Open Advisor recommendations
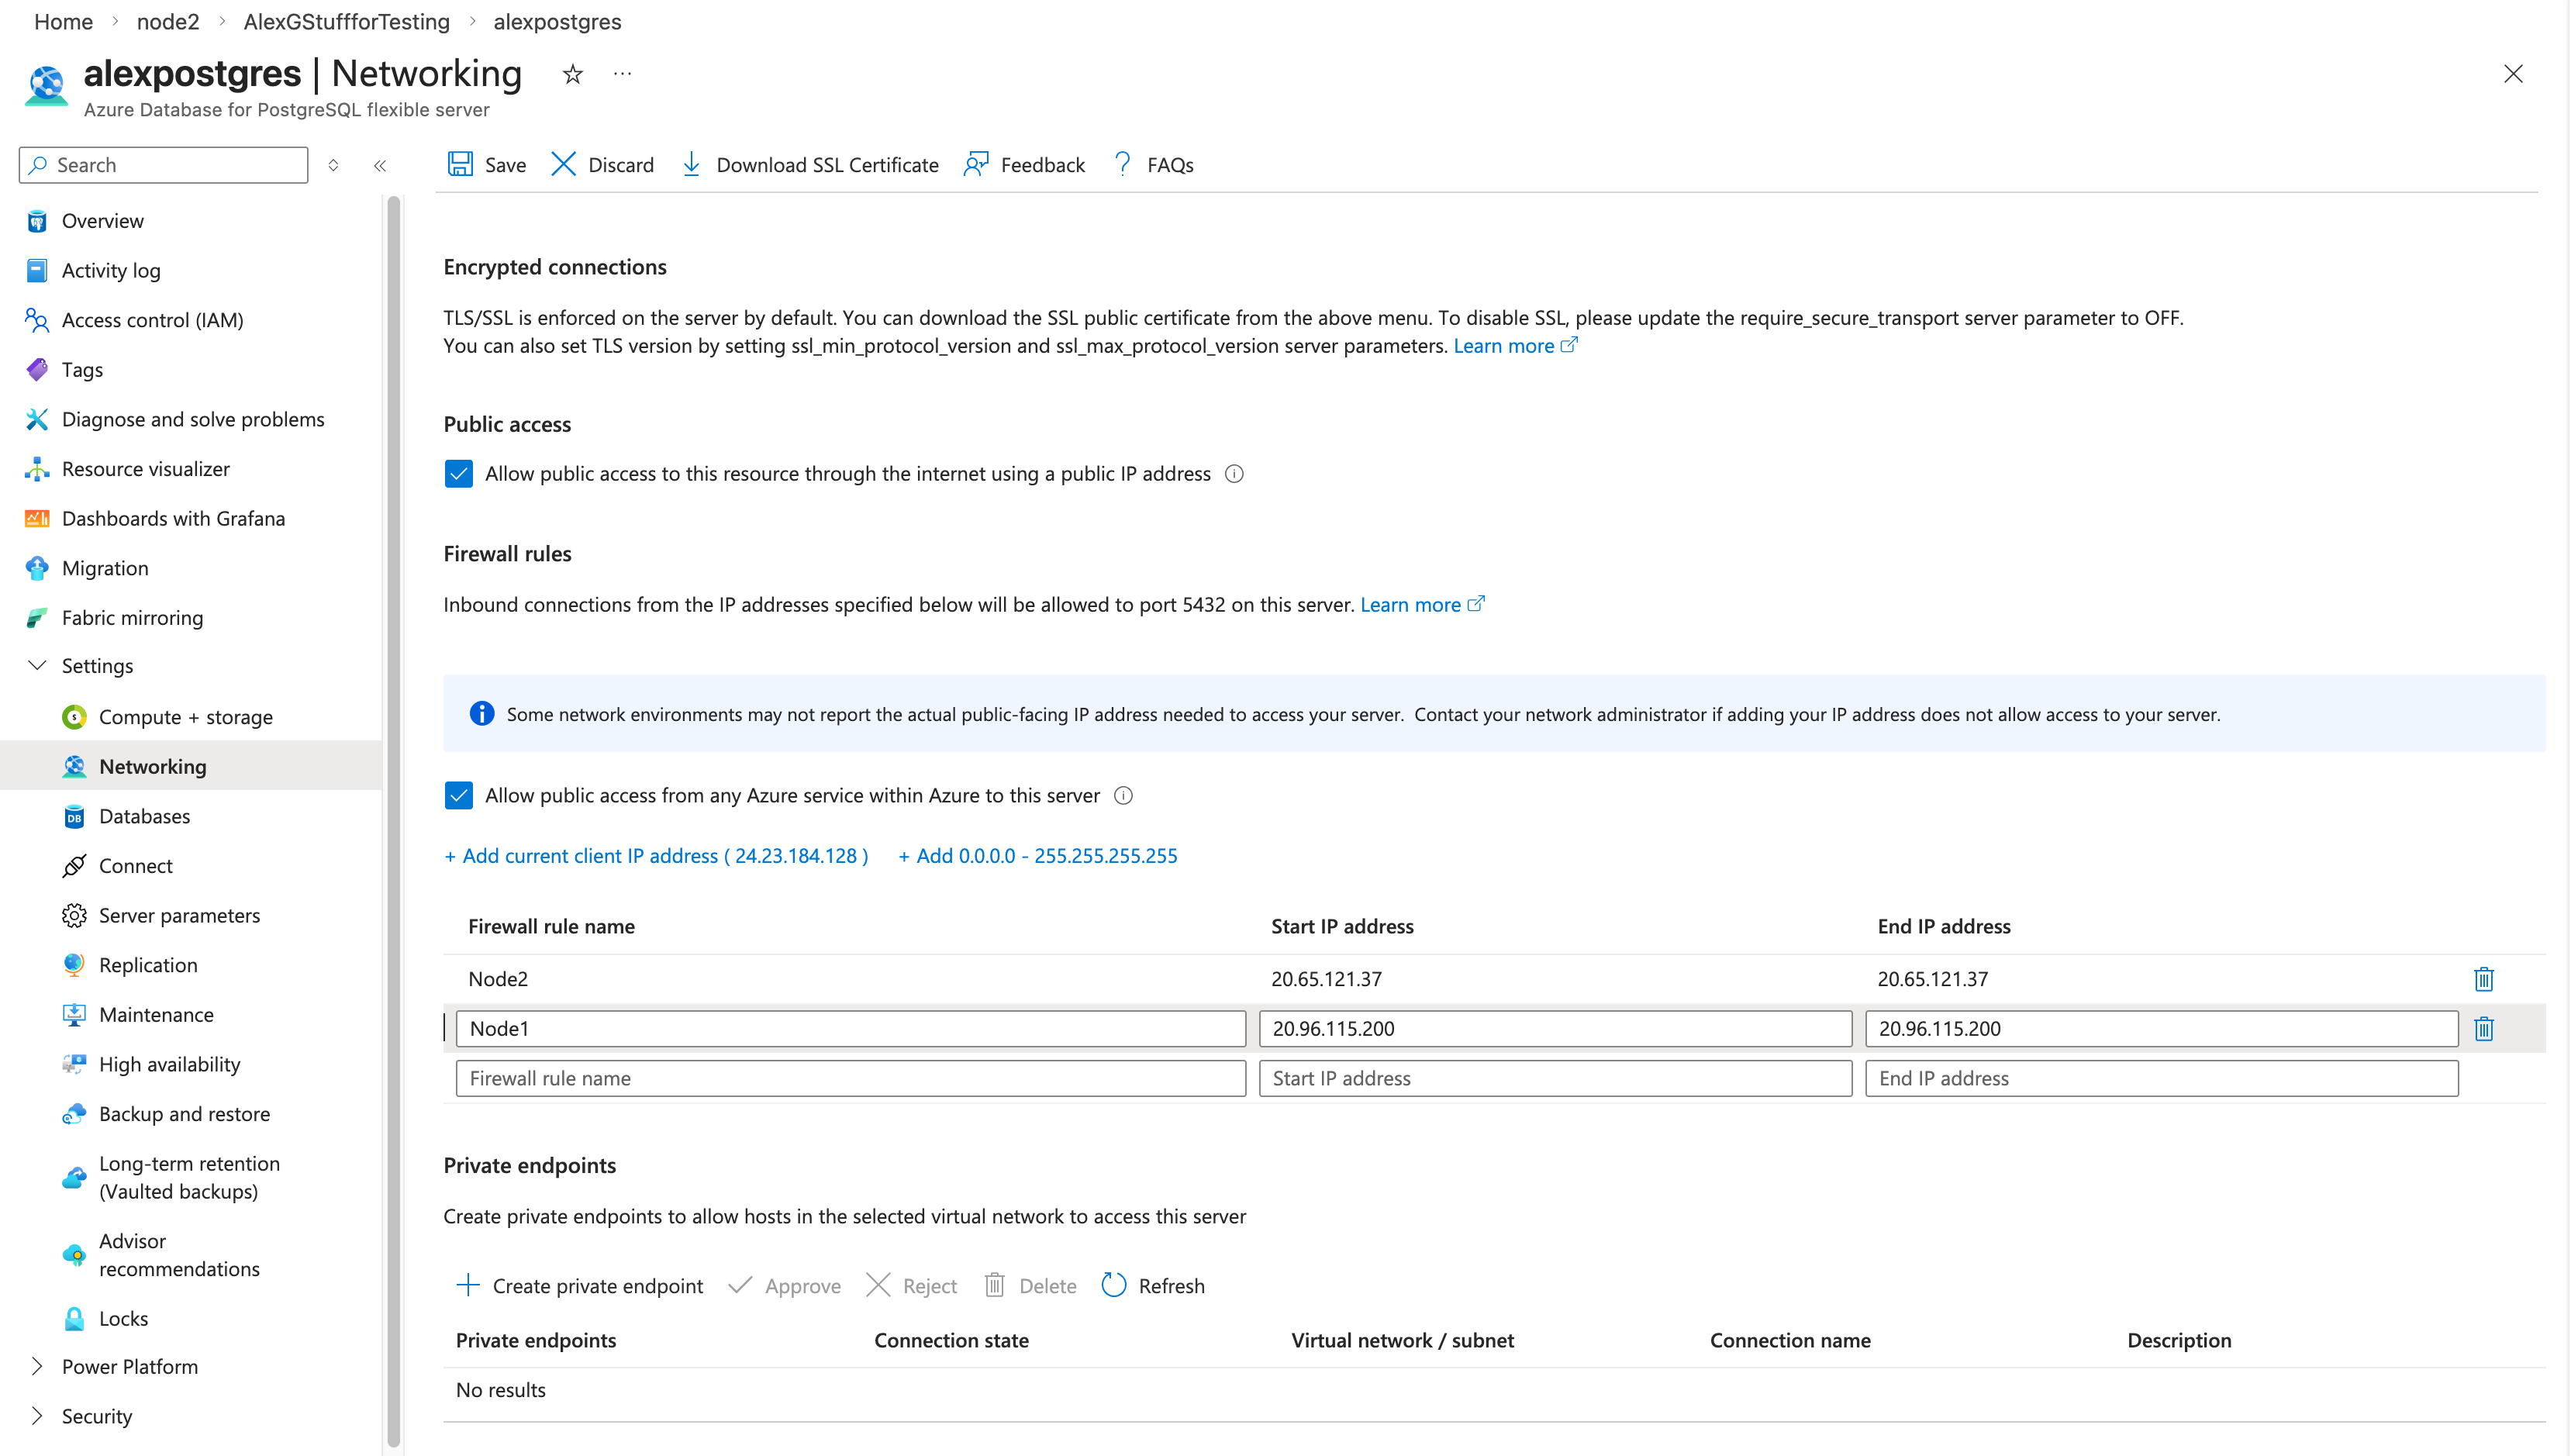This screenshot has height=1456, width=2571. [x=180, y=1255]
